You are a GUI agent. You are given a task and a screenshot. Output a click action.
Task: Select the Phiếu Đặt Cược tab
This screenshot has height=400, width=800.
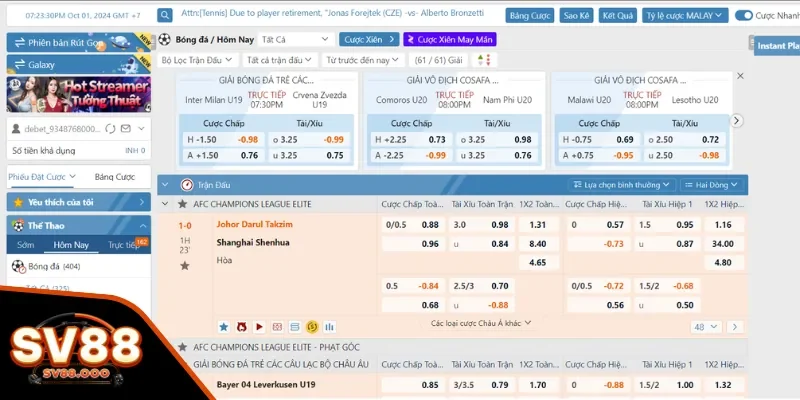42,177
